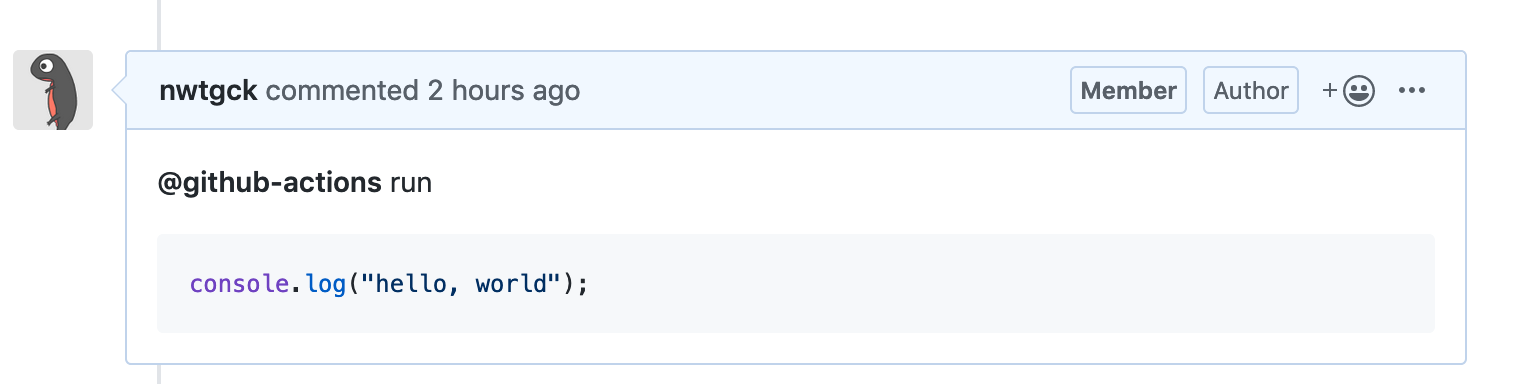Click the Author badge label
This screenshot has height=384, width=1524.
coord(1251,91)
